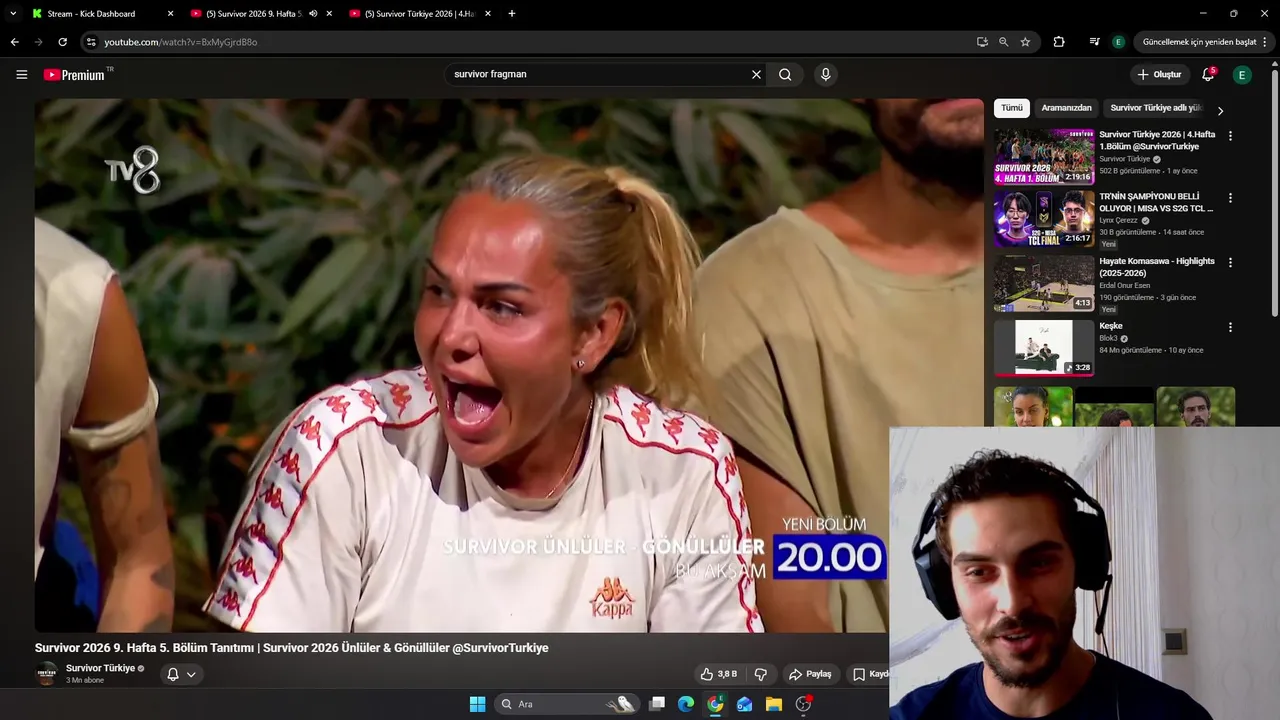Open TR'nin Şampiyonu Belli Oluyor video thumbnail
1280x720 pixels.
1044,219
